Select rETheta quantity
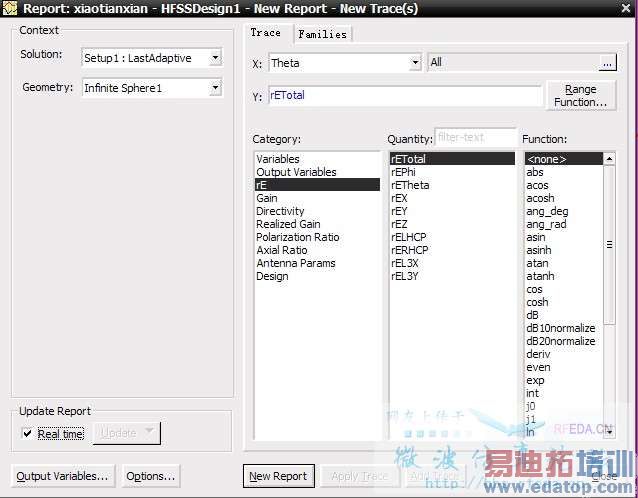Viewport: 638px width, 498px height. 452,185
